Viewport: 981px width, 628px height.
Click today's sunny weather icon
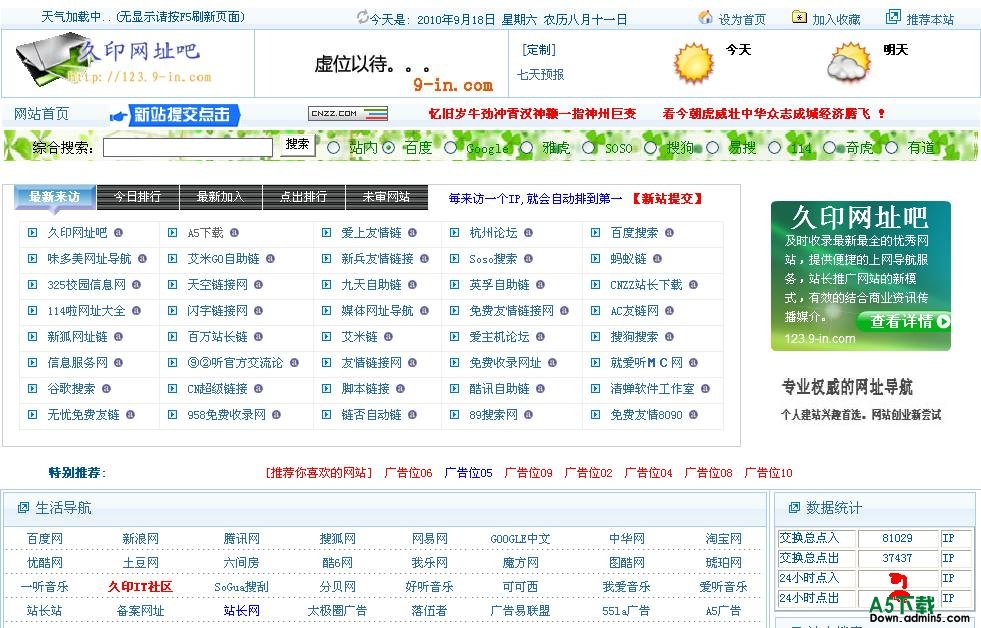tap(693, 63)
